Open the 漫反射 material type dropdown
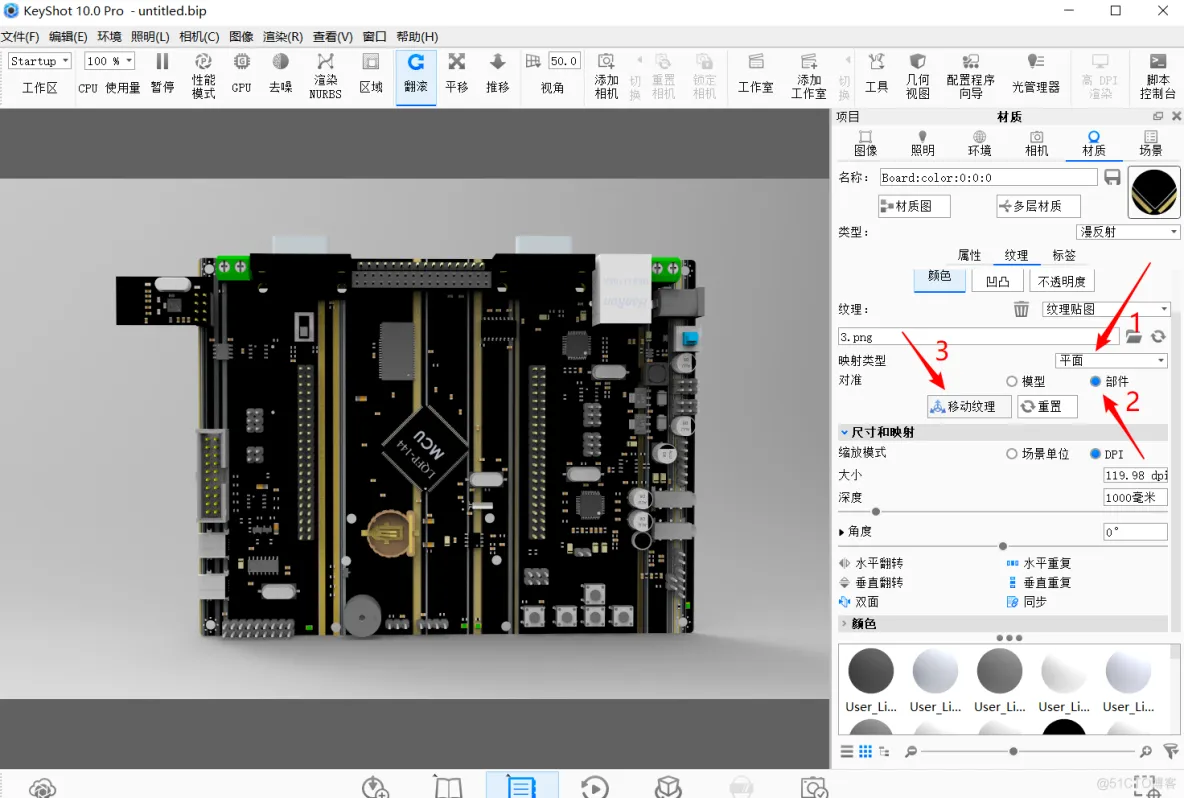Viewport: 1184px width, 798px height. [x=1128, y=232]
